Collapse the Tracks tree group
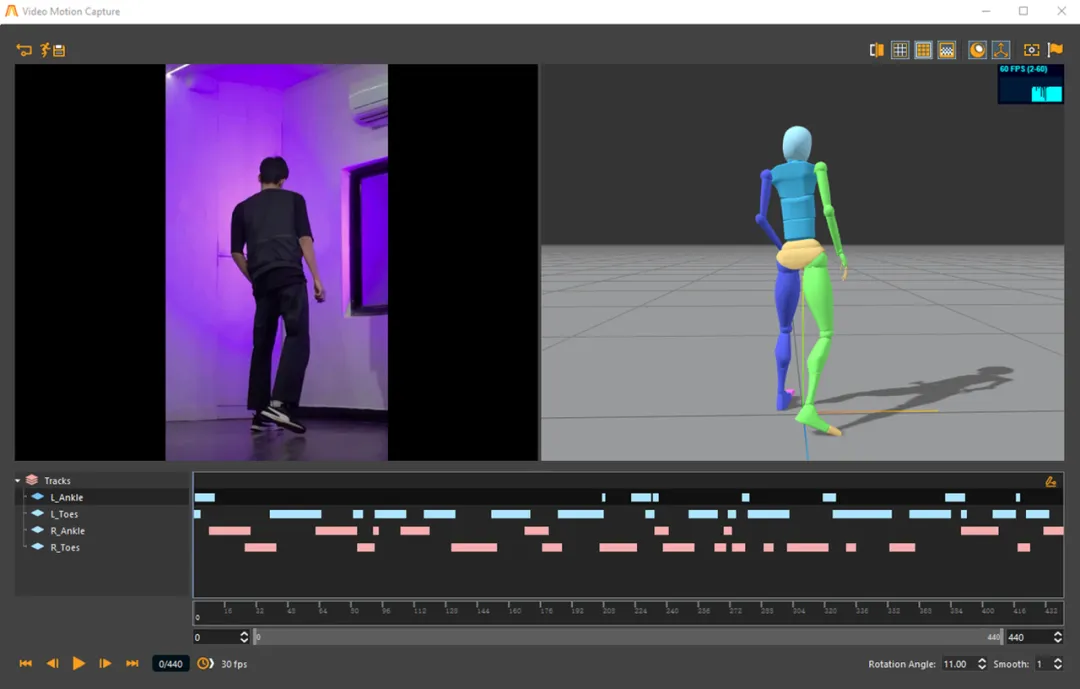The height and width of the screenshot is (689, 1080). point(18,481)
